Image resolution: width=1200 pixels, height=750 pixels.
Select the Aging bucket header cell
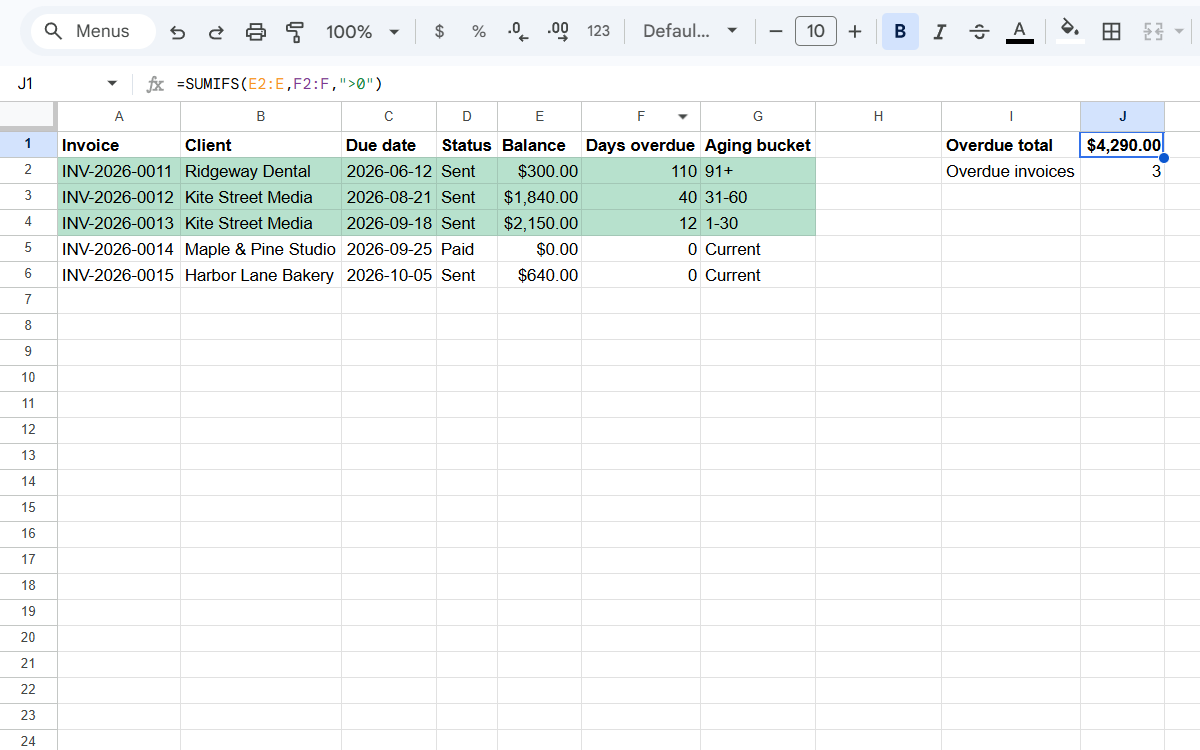[x=758, y=145]
